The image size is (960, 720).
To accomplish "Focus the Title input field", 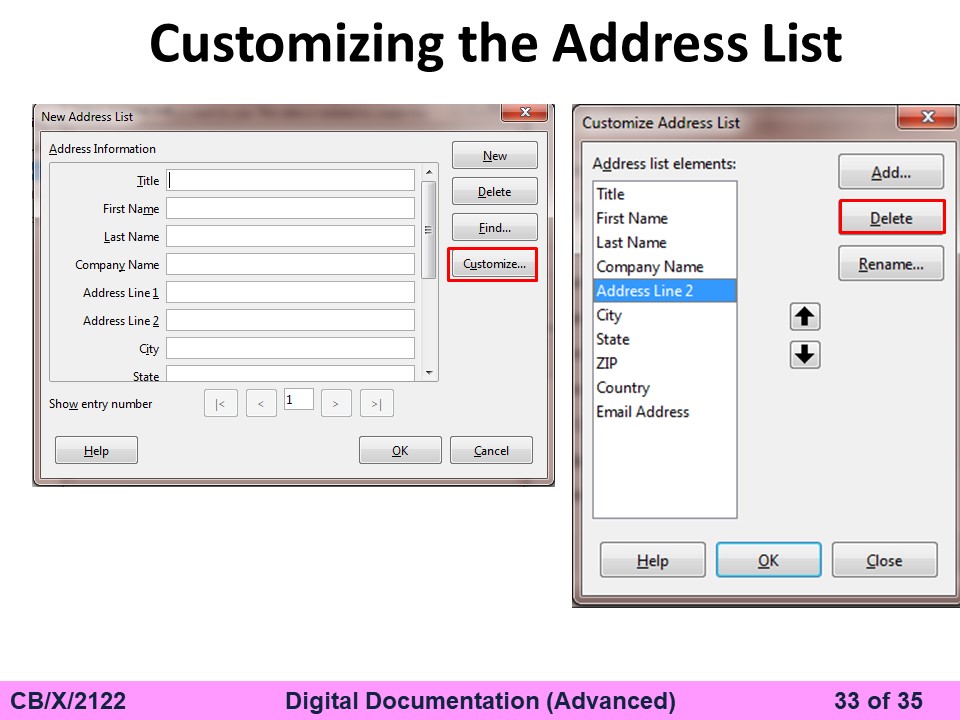I will coord(290,180).
